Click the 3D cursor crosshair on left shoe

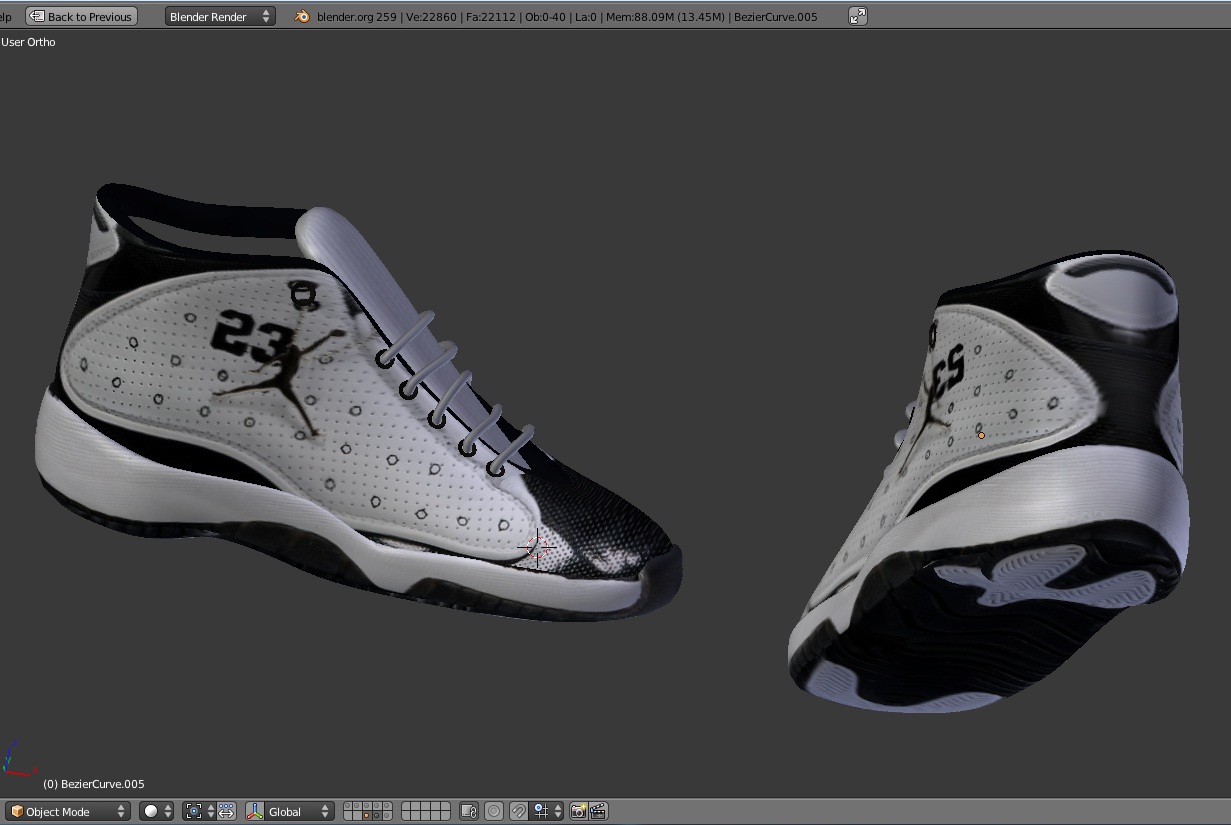538,546
